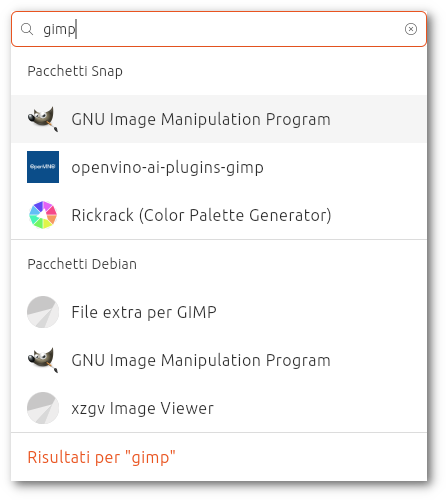This screenshot has width=446, height=500.
Task: Select File extra per GIMP package
Action: 219,312
